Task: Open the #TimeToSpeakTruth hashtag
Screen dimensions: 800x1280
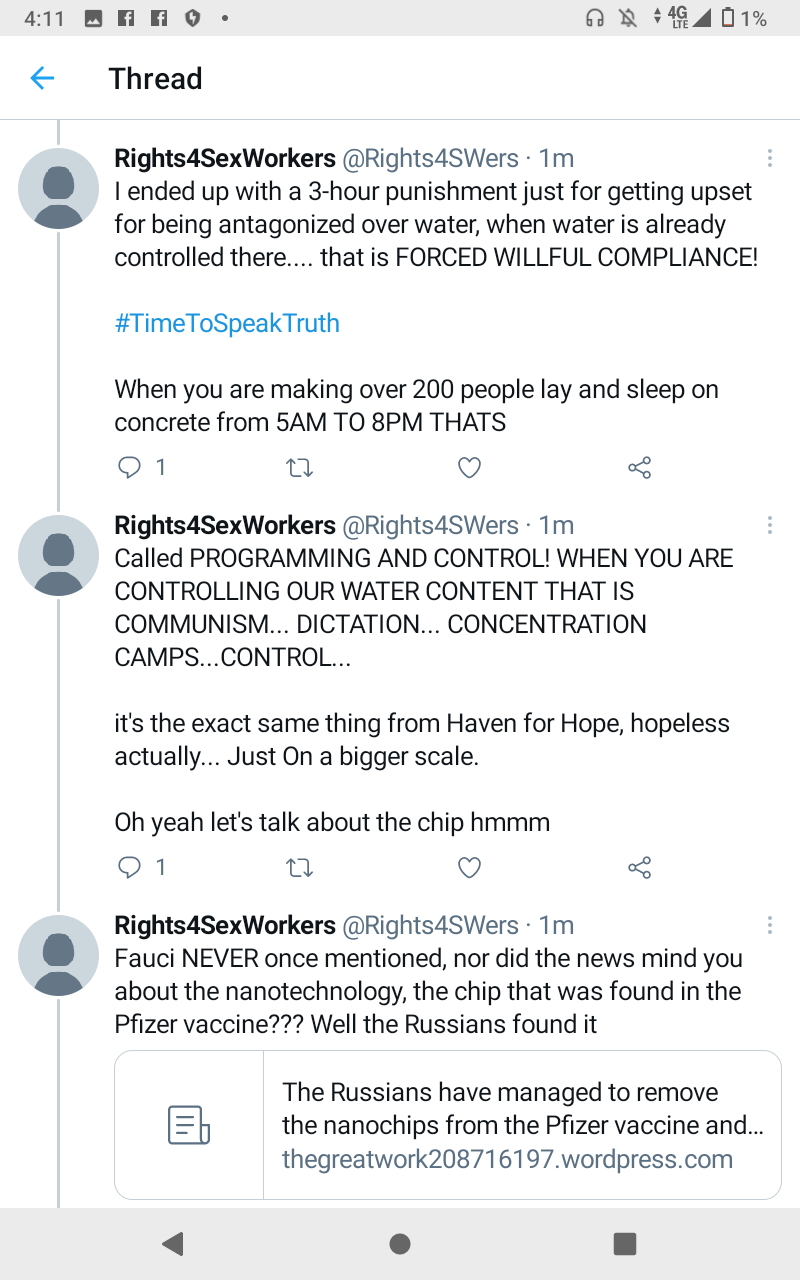Action: [x=227, y=323]
